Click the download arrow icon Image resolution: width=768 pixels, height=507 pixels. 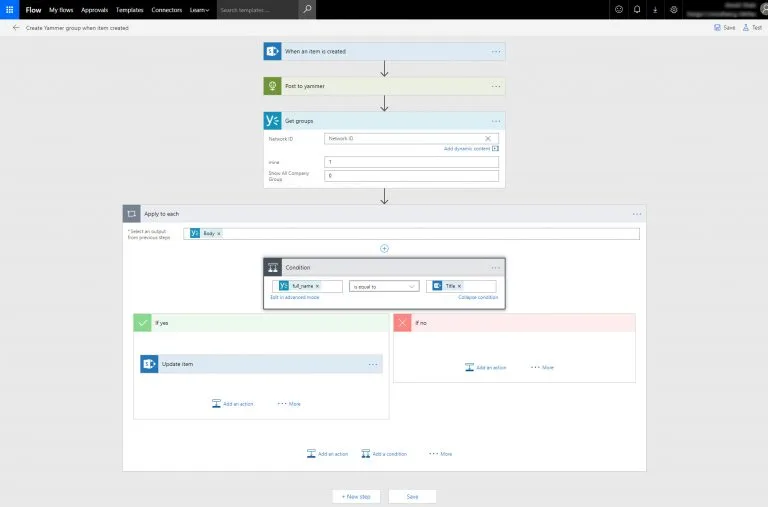(655, 9)
